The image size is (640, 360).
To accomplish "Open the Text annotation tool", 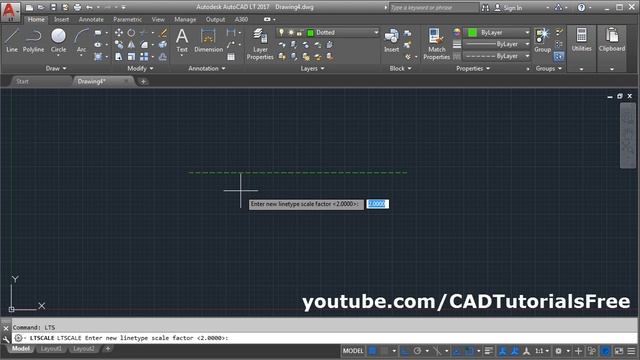I will click(x=182, y=41).
